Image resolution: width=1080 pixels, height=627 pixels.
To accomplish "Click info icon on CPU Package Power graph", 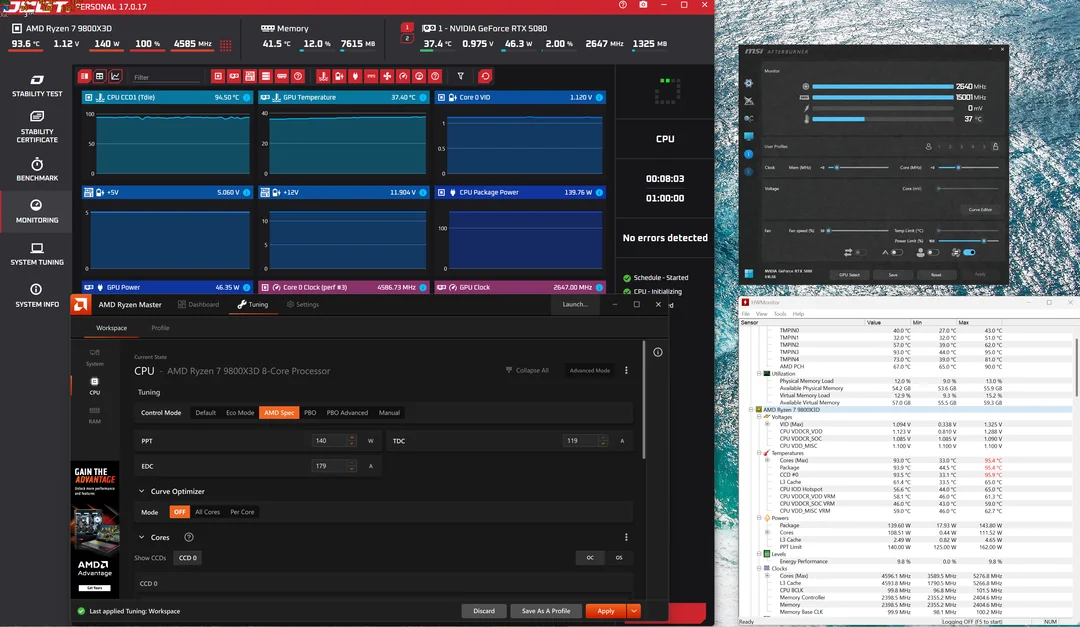I will pos(599,192).
